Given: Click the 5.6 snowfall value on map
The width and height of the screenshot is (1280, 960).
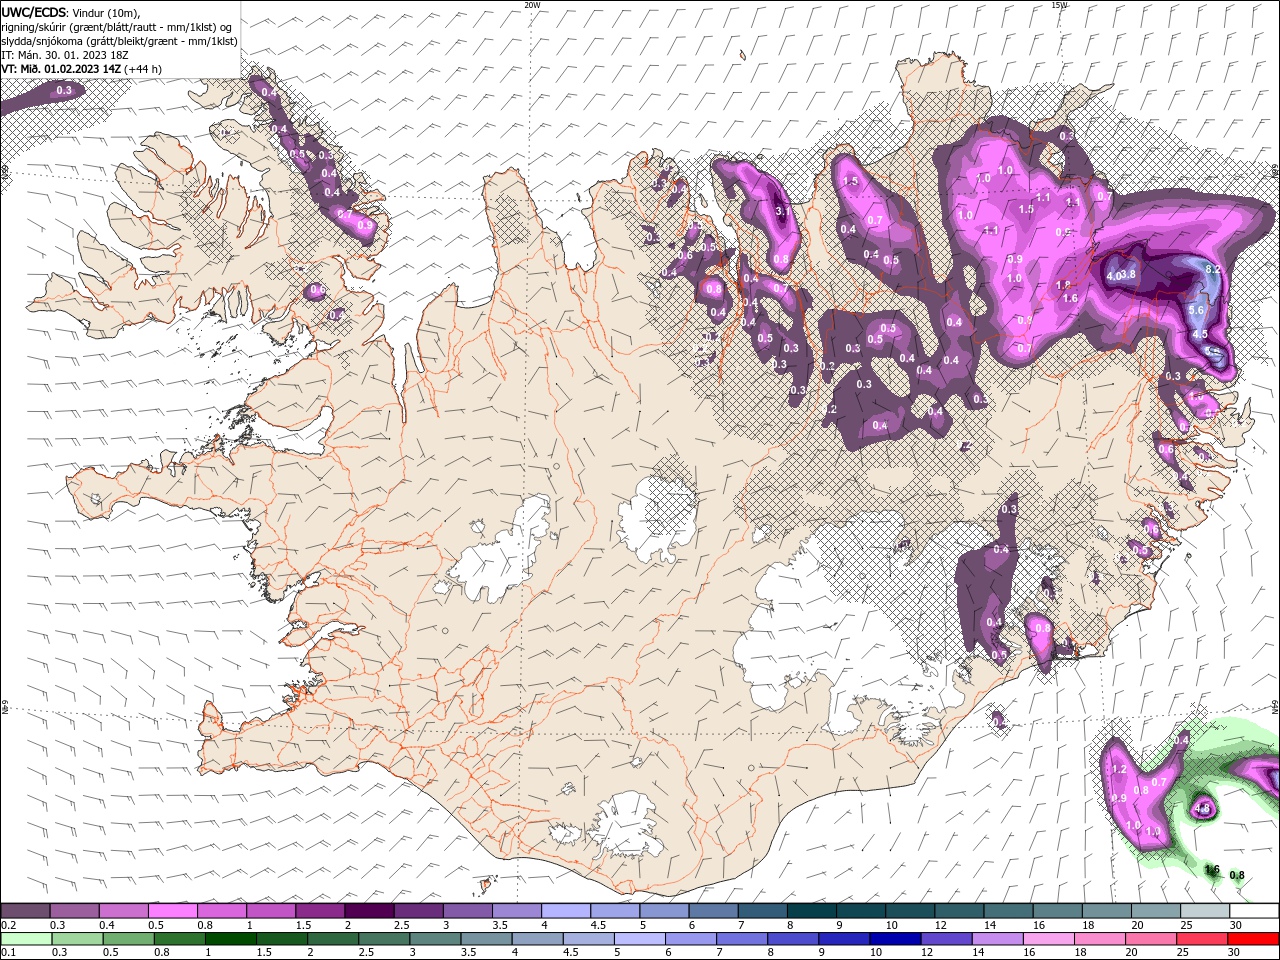Looking at the screenshot, I should 1196,311.
